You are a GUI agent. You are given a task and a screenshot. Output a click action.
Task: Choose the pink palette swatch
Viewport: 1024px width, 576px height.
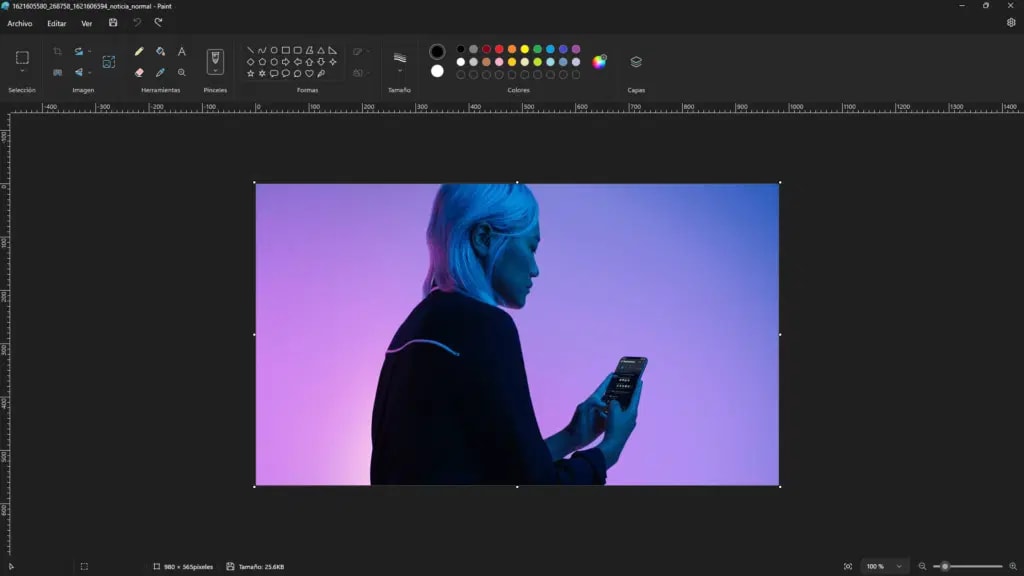[x=499, y=62]
